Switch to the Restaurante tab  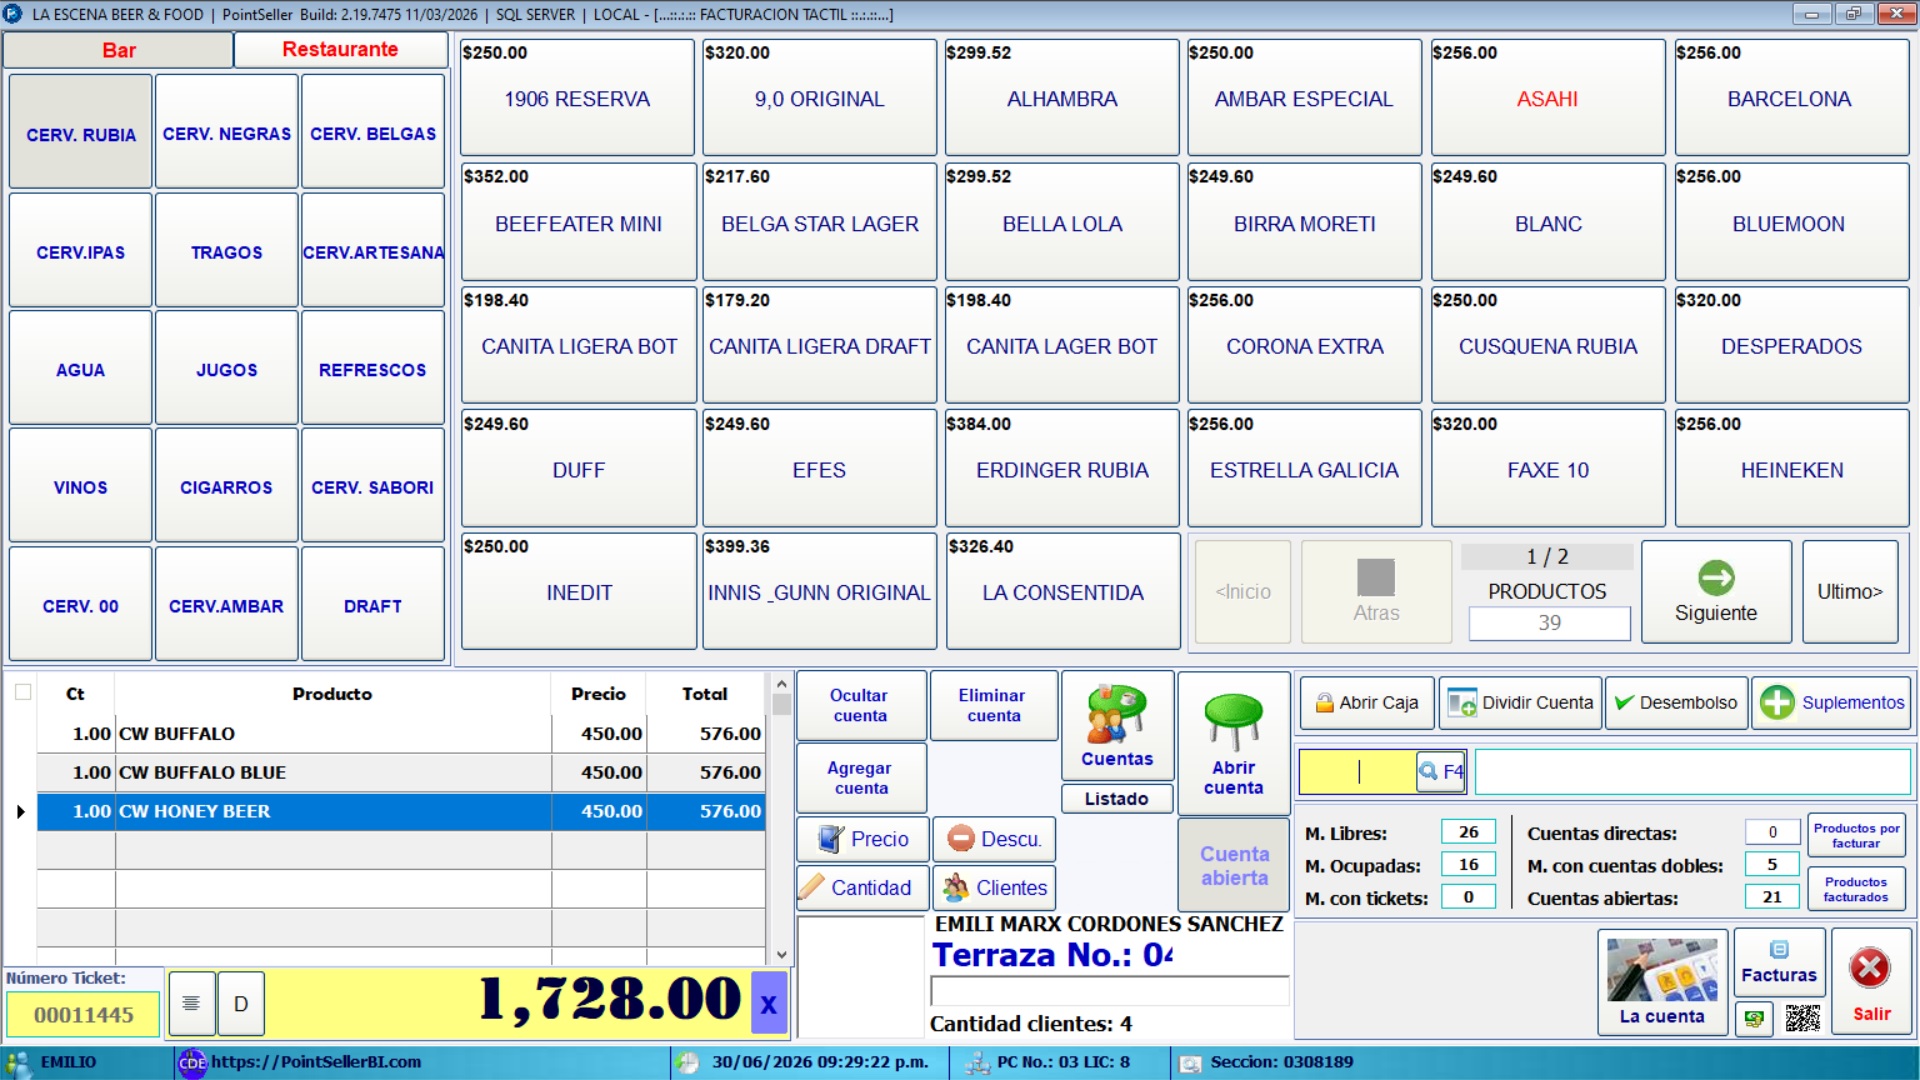pos(340,50)
